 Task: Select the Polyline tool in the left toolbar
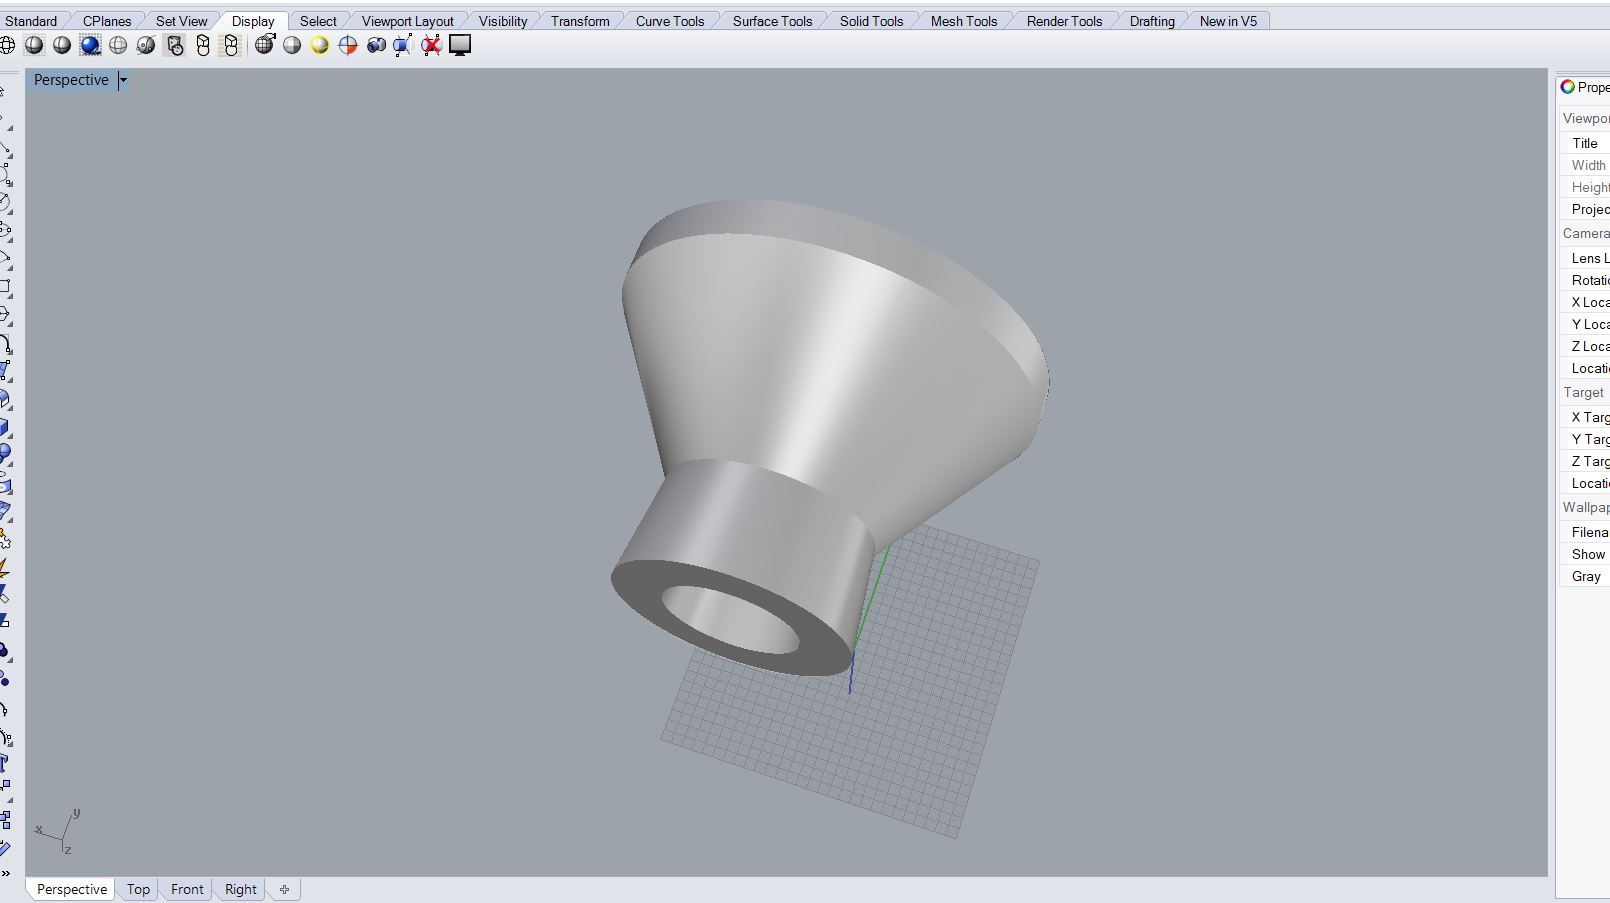coord(5,149)
